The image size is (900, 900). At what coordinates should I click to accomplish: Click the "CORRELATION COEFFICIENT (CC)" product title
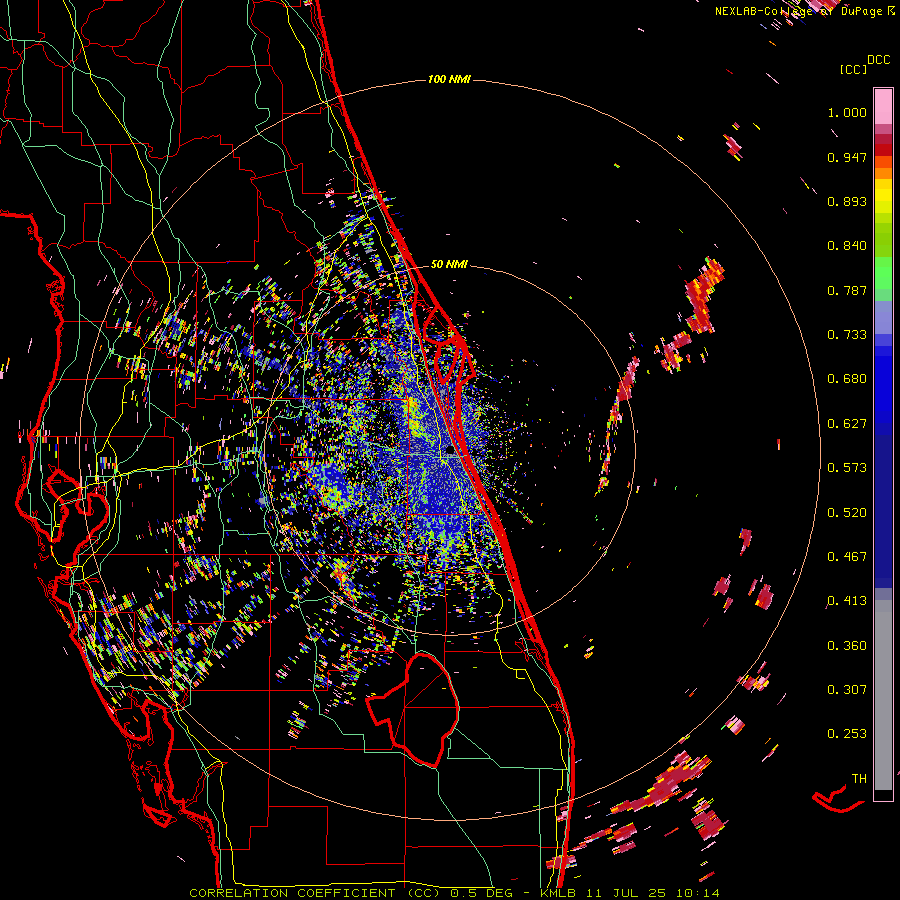tap(314, 893)
